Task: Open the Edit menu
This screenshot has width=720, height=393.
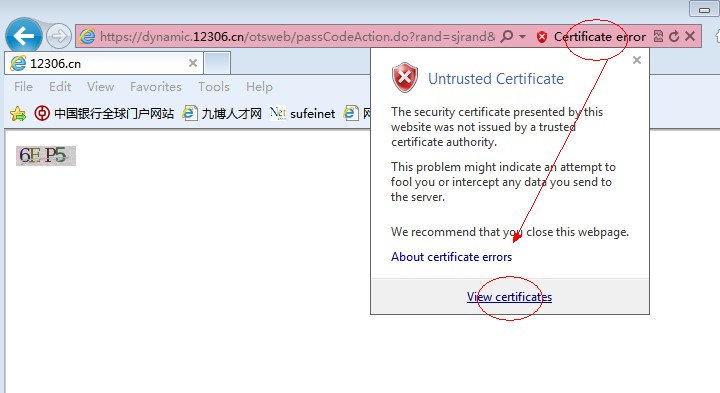Action: click(60, 87)
